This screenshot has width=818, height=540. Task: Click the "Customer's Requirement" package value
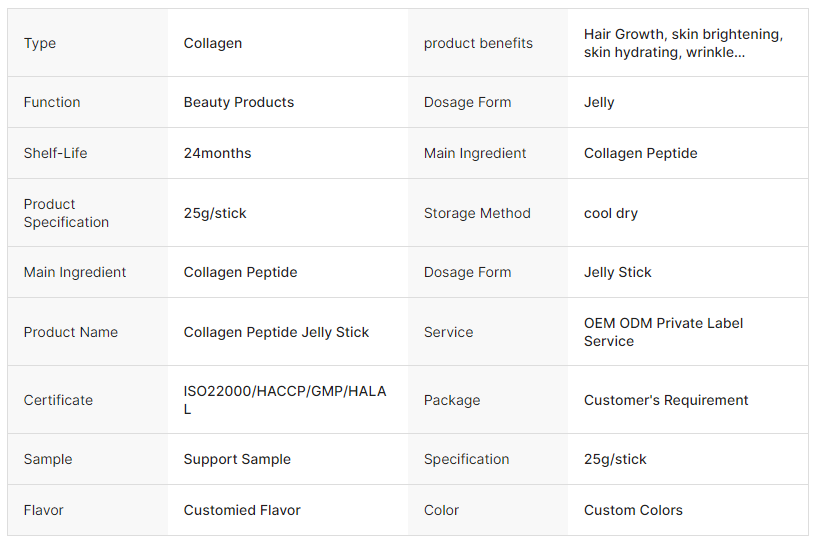[666, 400]
